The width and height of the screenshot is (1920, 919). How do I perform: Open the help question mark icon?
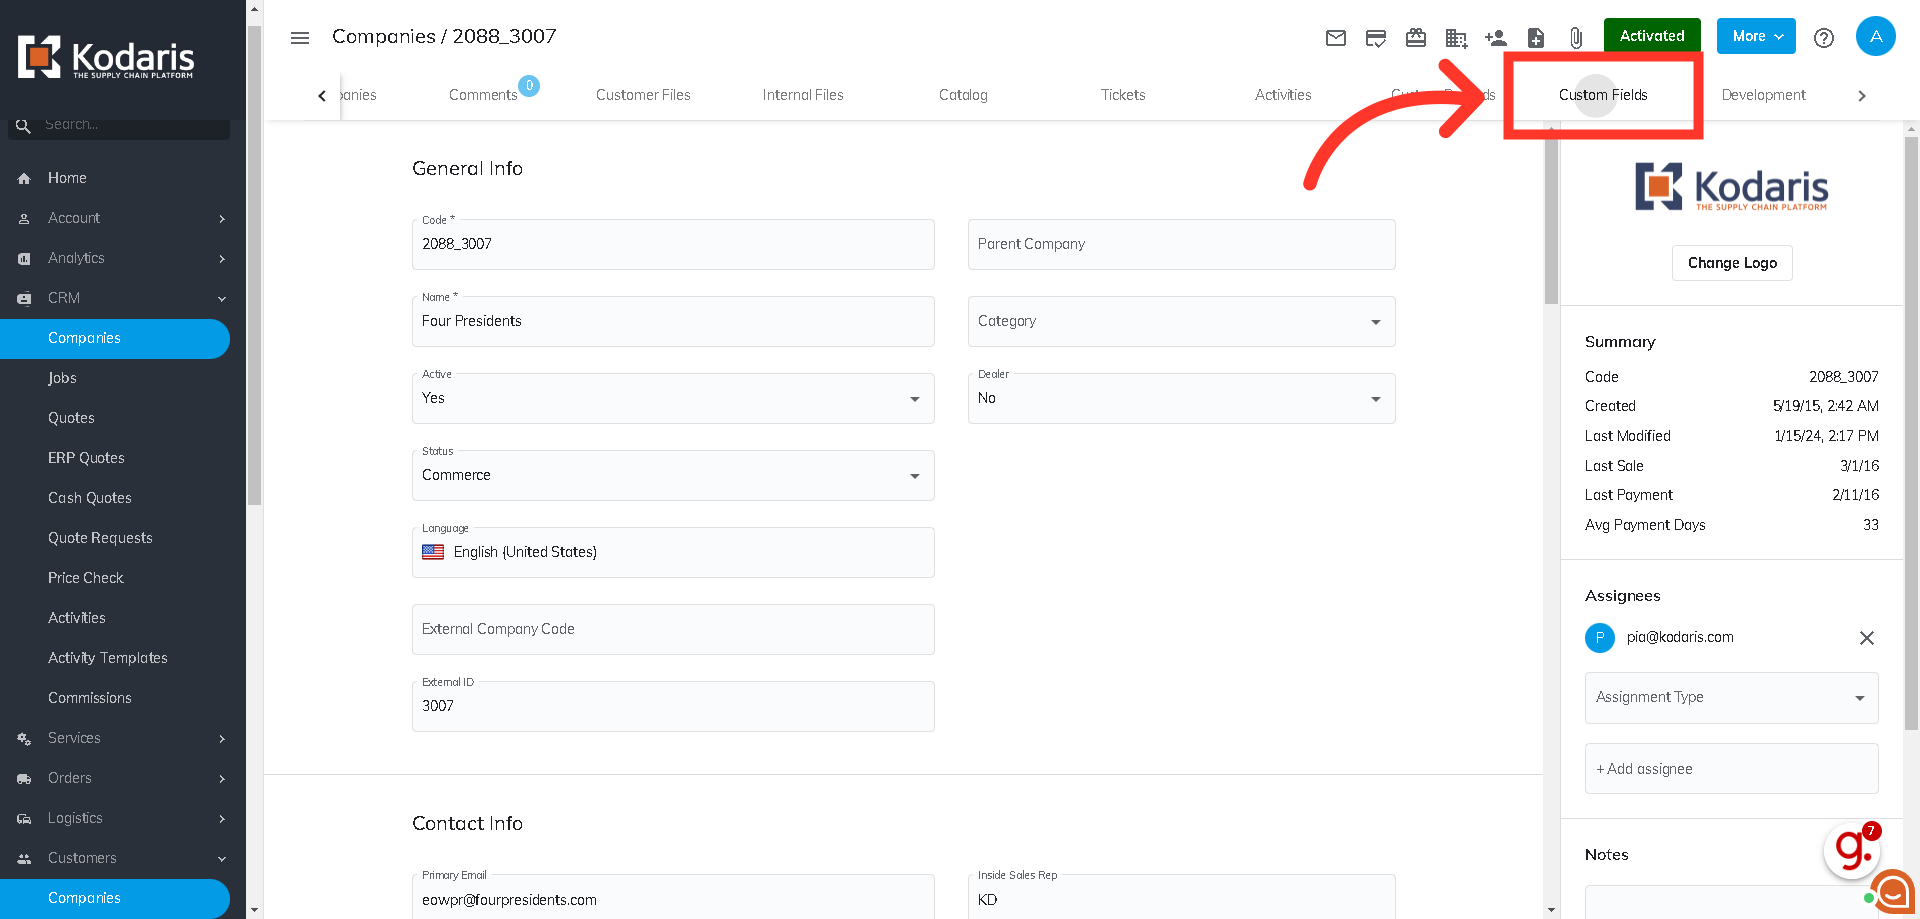point(1824,38)
